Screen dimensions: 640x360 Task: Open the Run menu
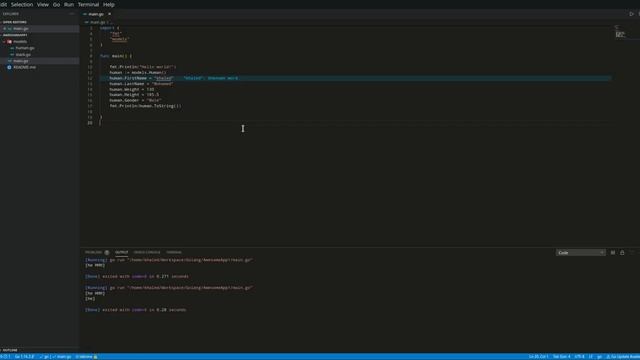69,4
